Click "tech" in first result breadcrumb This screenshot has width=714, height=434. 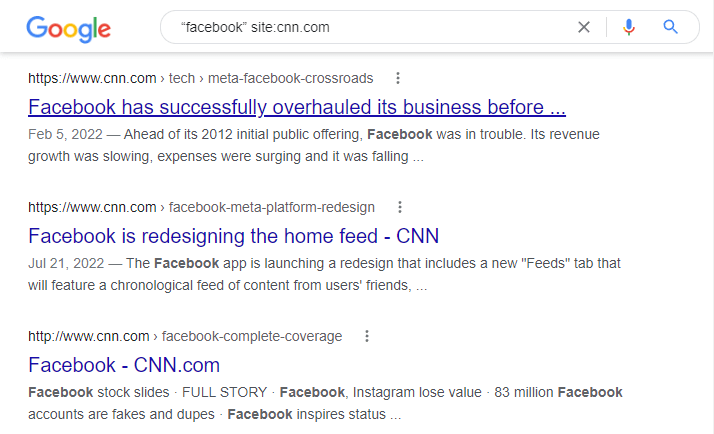[182, 78]
